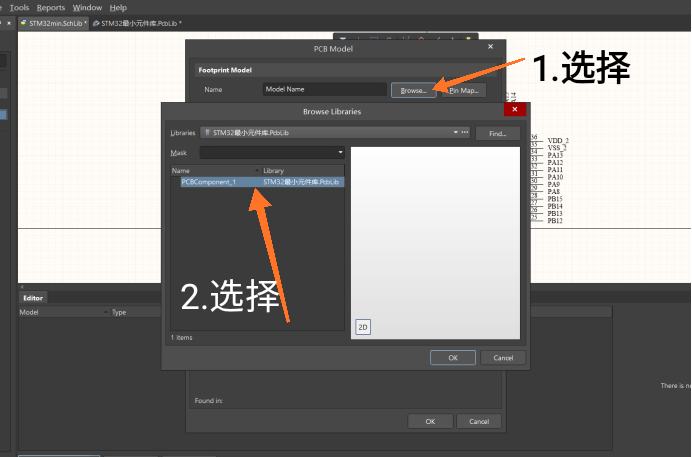Open the Help menu
The height and width of the screenshot is (457, 692).
tap(118, 7)
